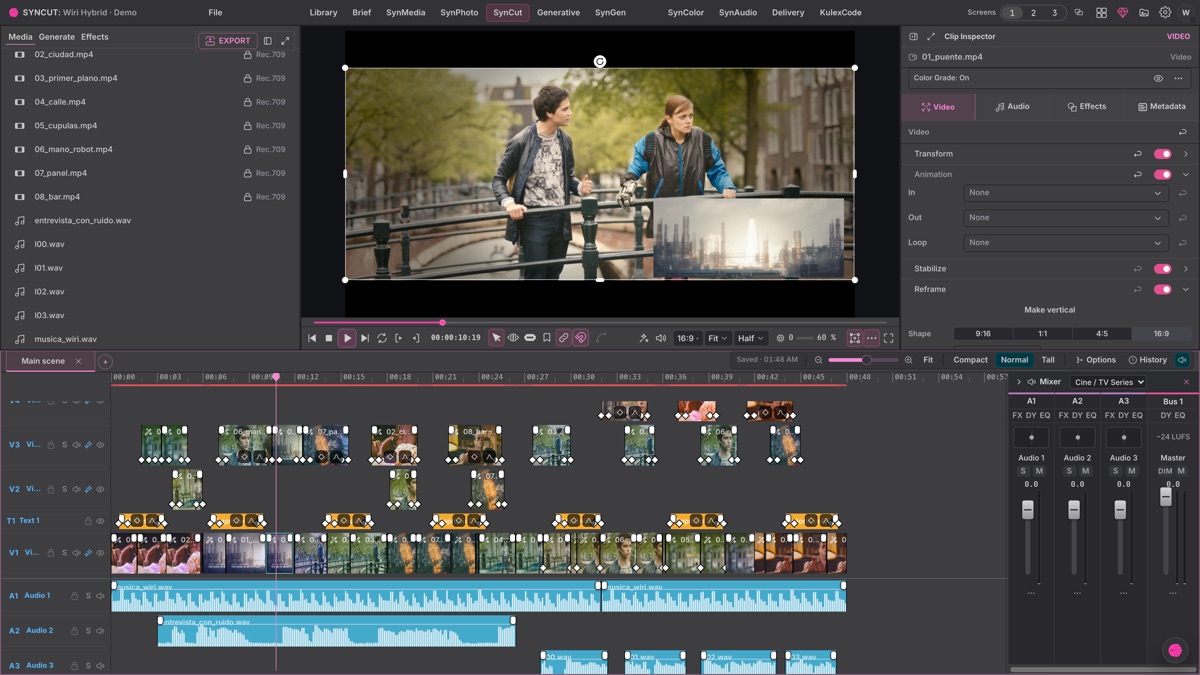Click the EXPORT button

[x=228, y=41]
